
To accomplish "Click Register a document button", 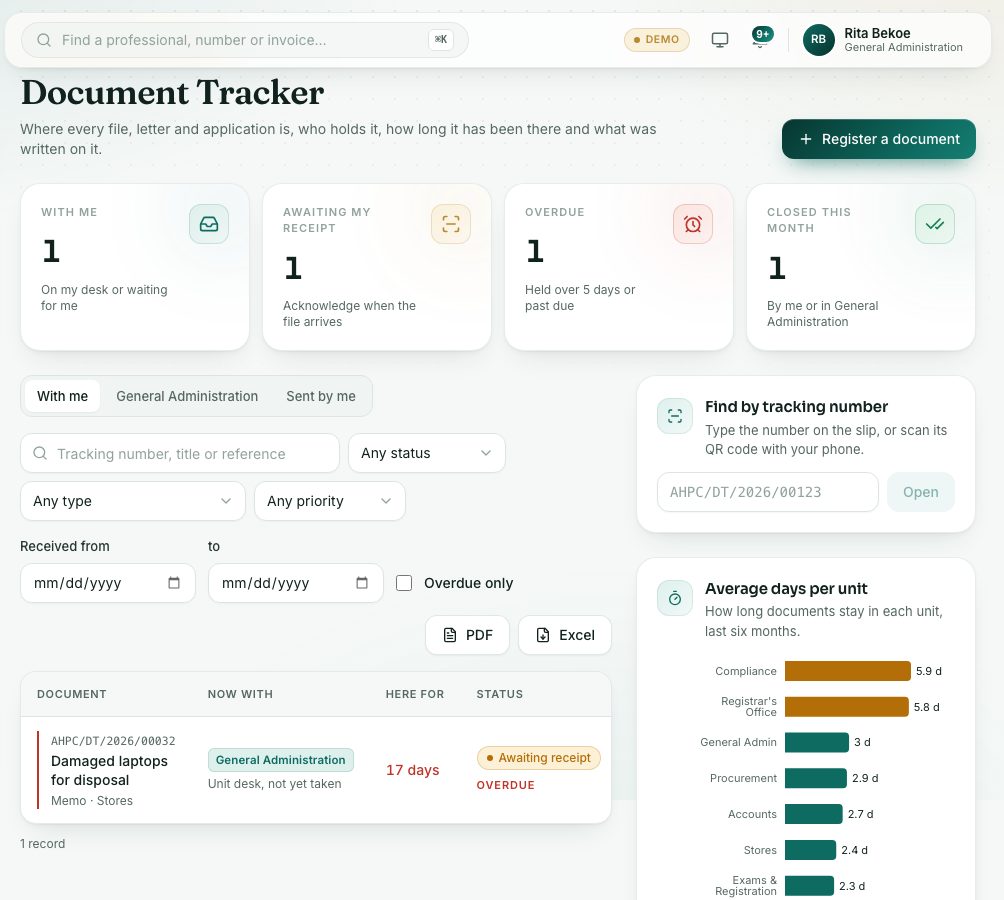I will tap(878, 139).
